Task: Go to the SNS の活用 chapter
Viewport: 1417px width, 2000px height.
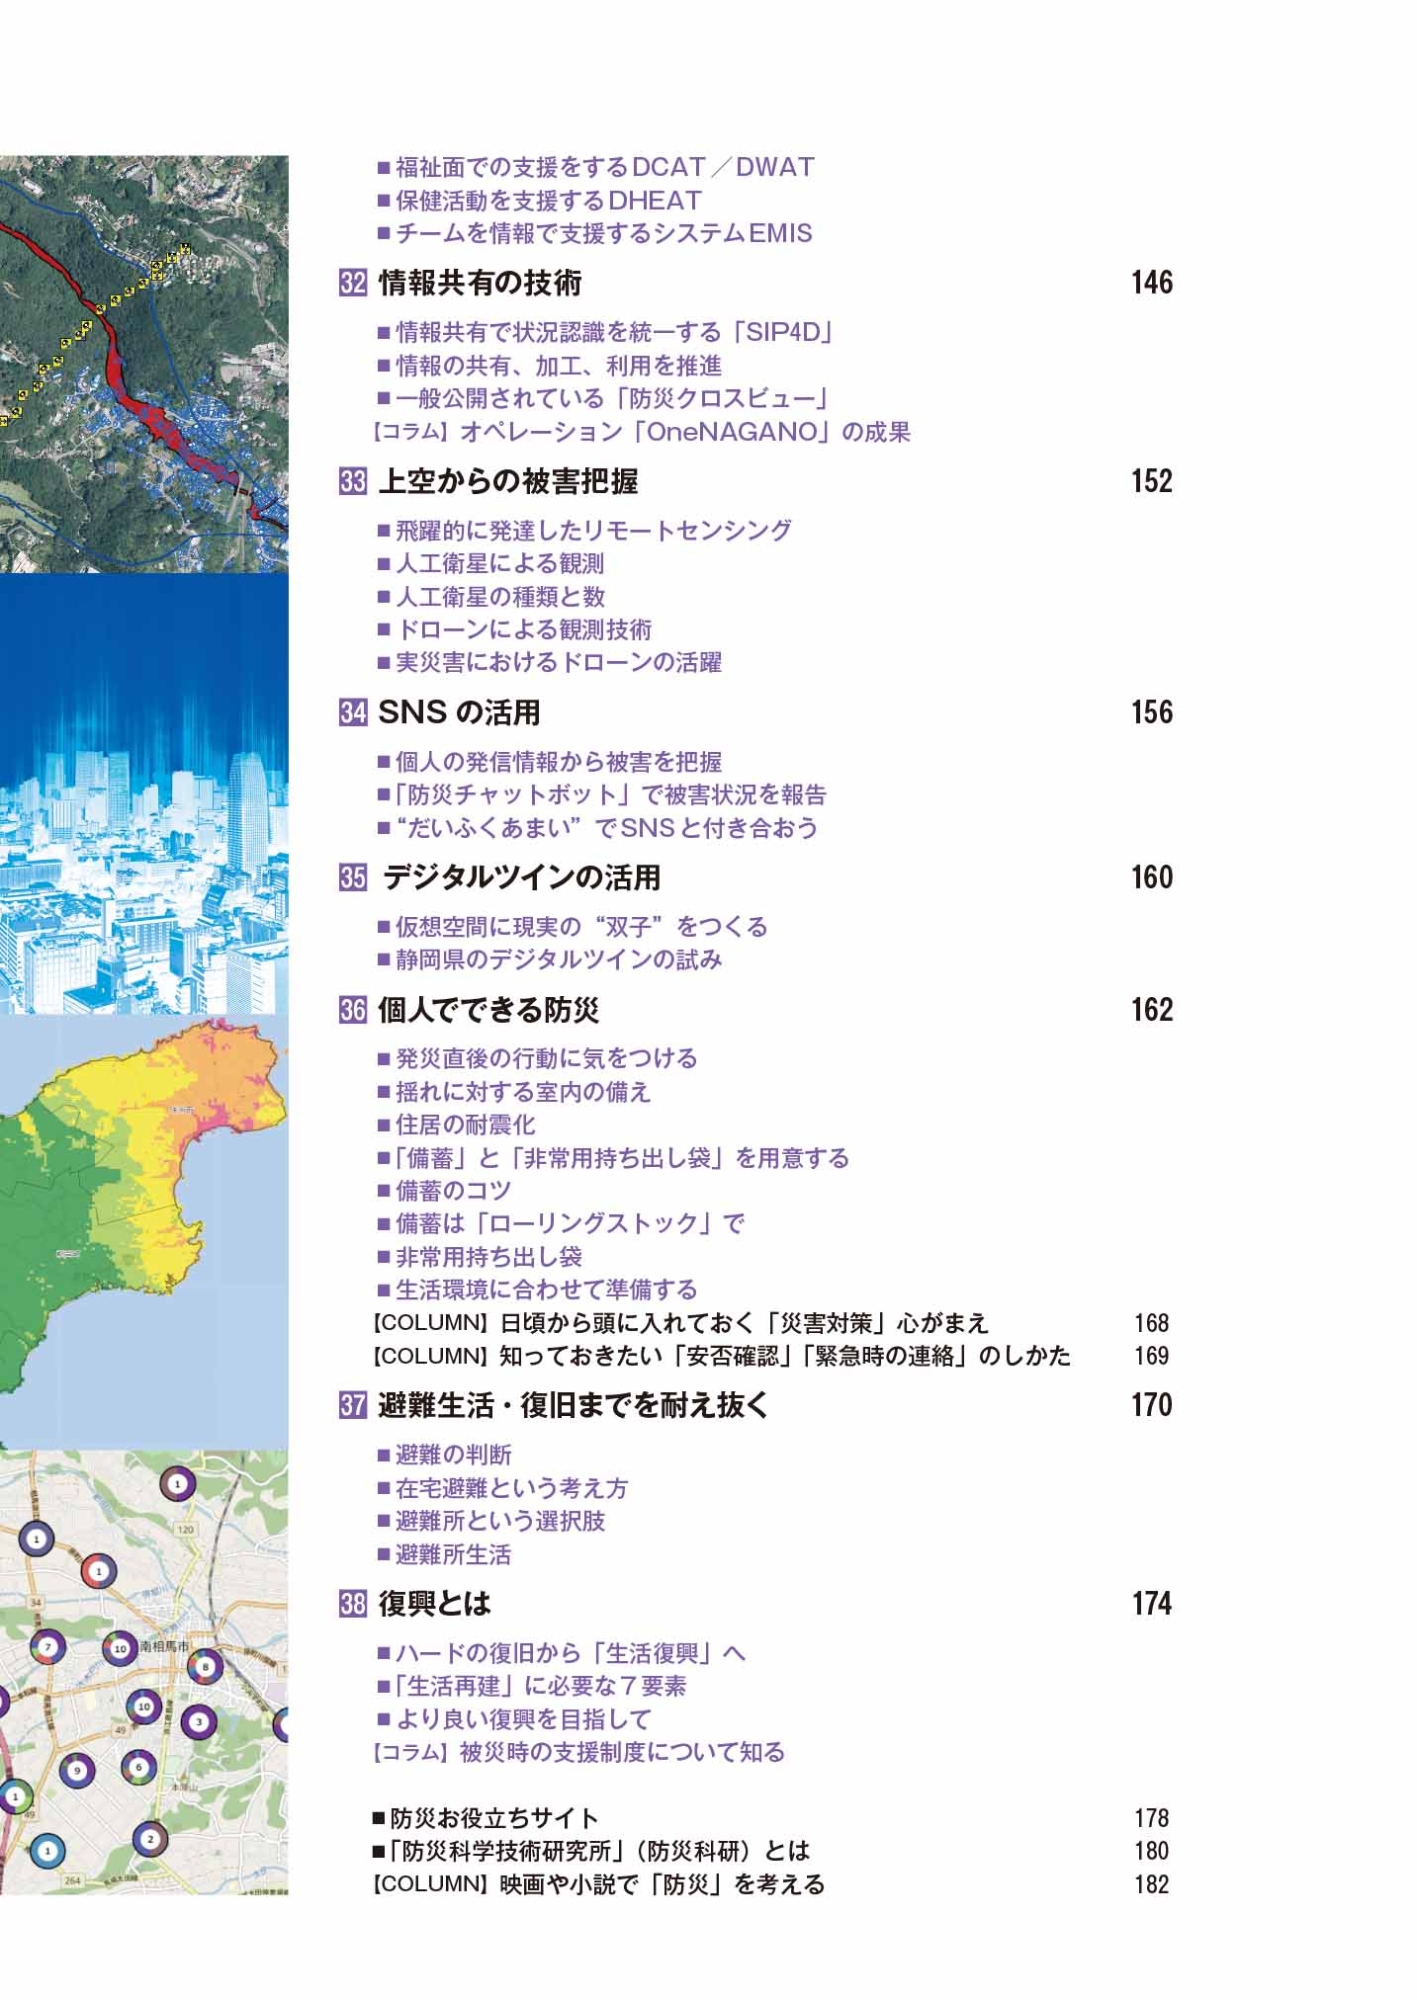Action: (x=459, y=713)
